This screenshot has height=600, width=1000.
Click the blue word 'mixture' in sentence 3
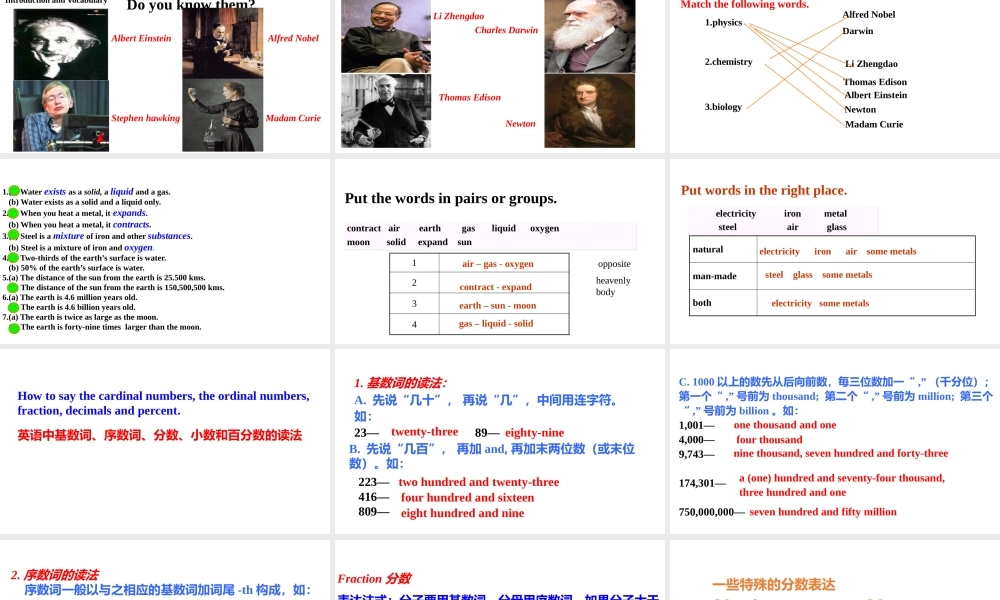coord(68,236)
